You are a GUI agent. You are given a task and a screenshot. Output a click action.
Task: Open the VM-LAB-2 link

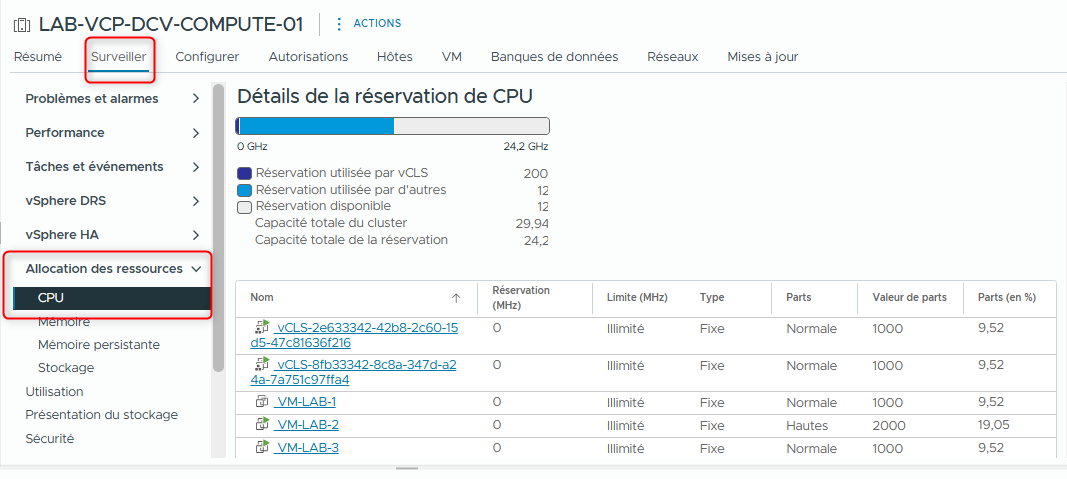306,425
